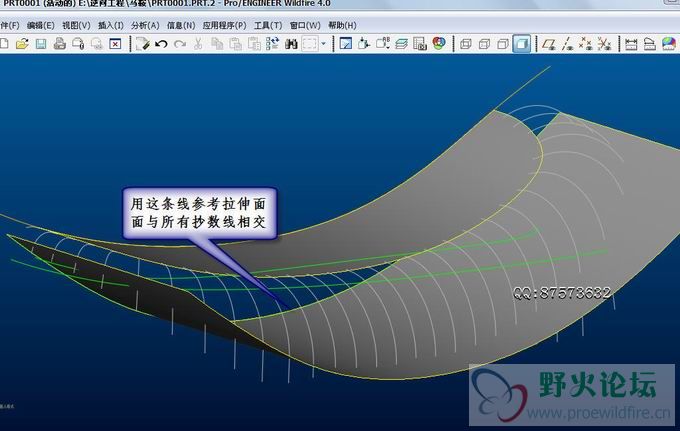Click the Regenerate model icon
The image size is (680, 431).
coord(142,43)
